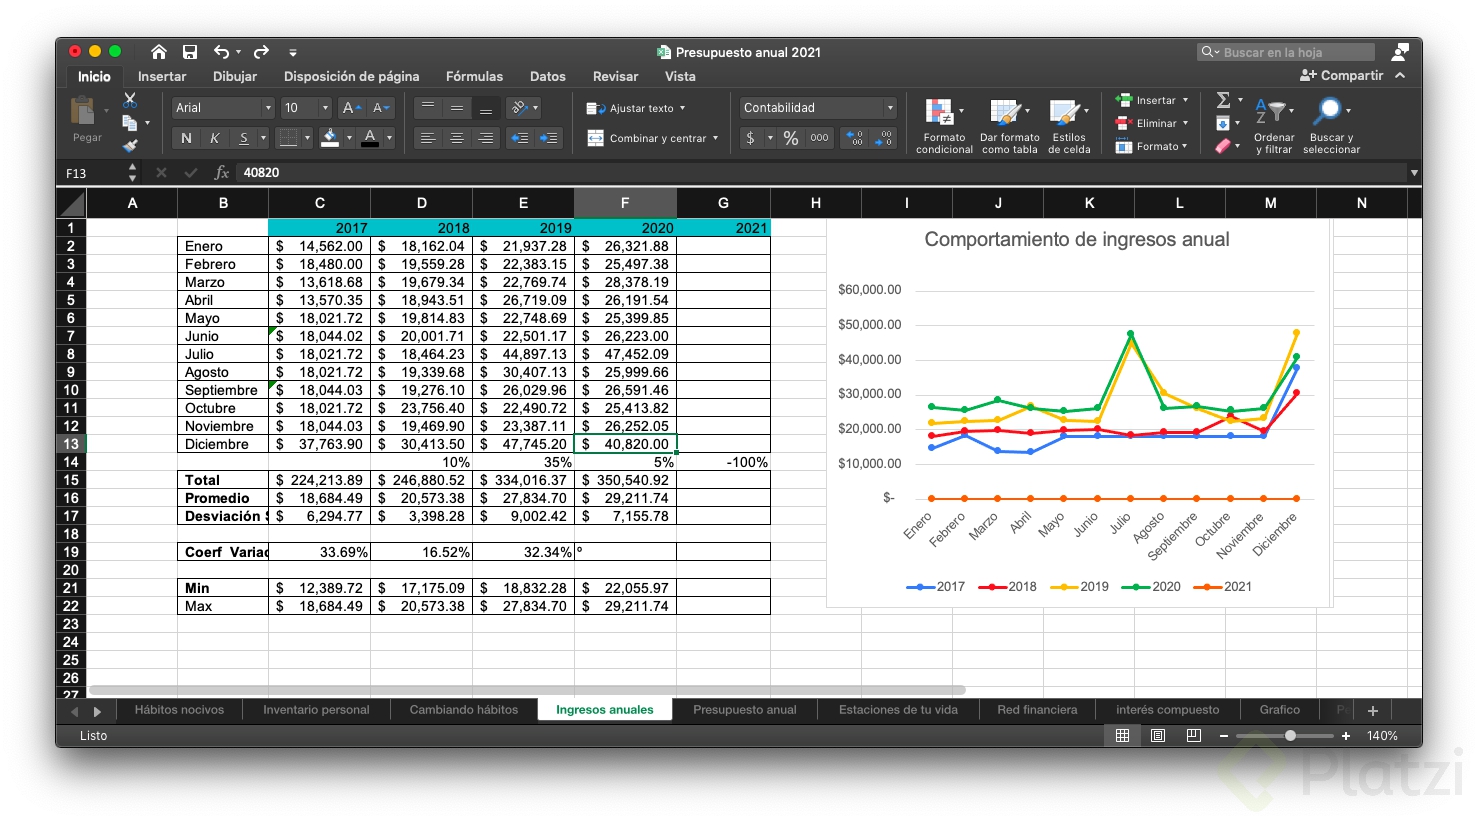Screen dimensions: 1478x821
Task: Open Dar formato como tabla
Action: [1009, 126]
